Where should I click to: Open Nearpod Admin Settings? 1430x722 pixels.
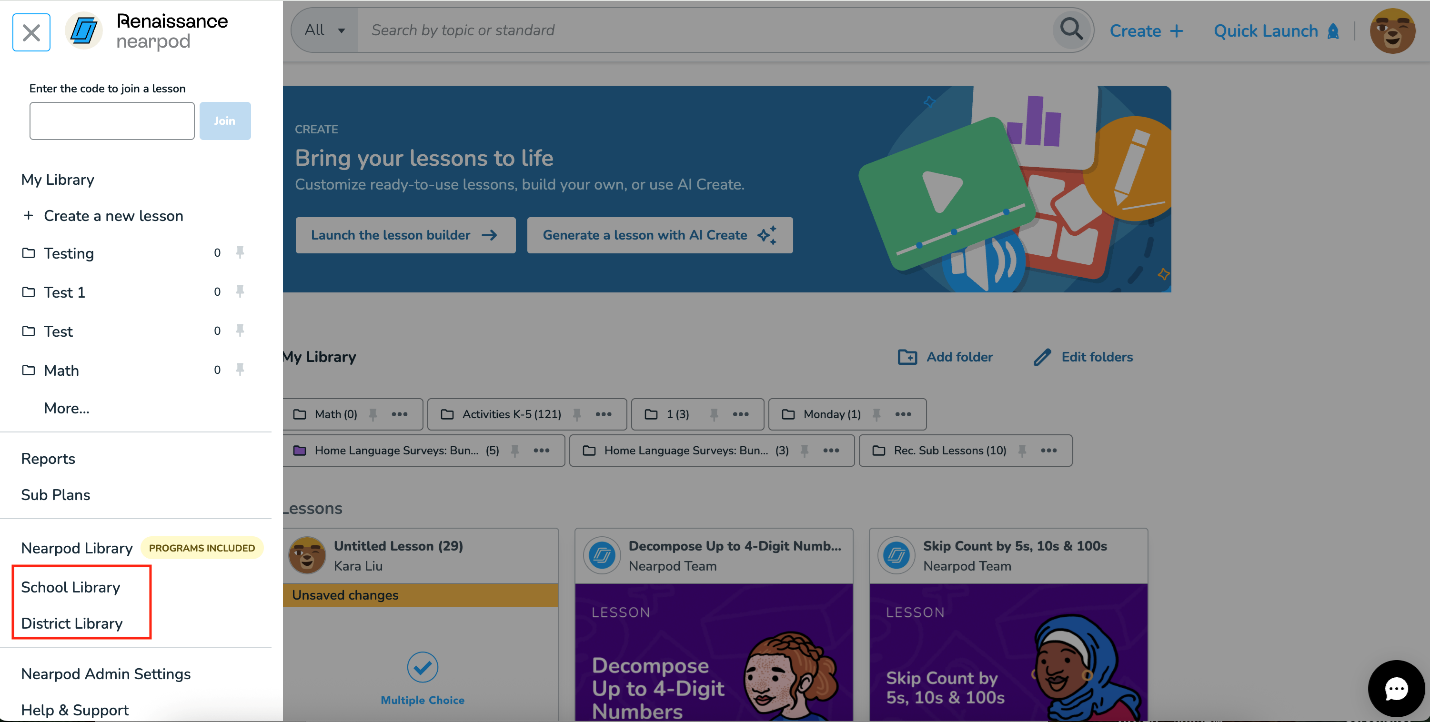106,674
